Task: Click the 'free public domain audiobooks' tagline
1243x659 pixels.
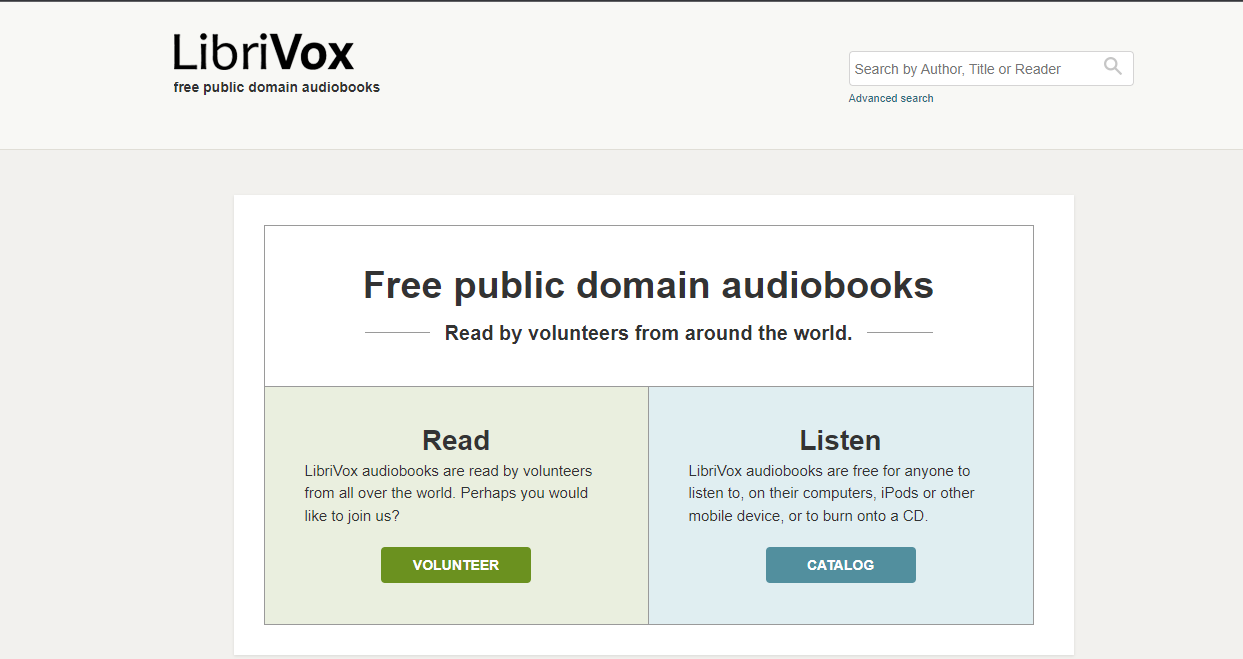Action: click(277, 87)
